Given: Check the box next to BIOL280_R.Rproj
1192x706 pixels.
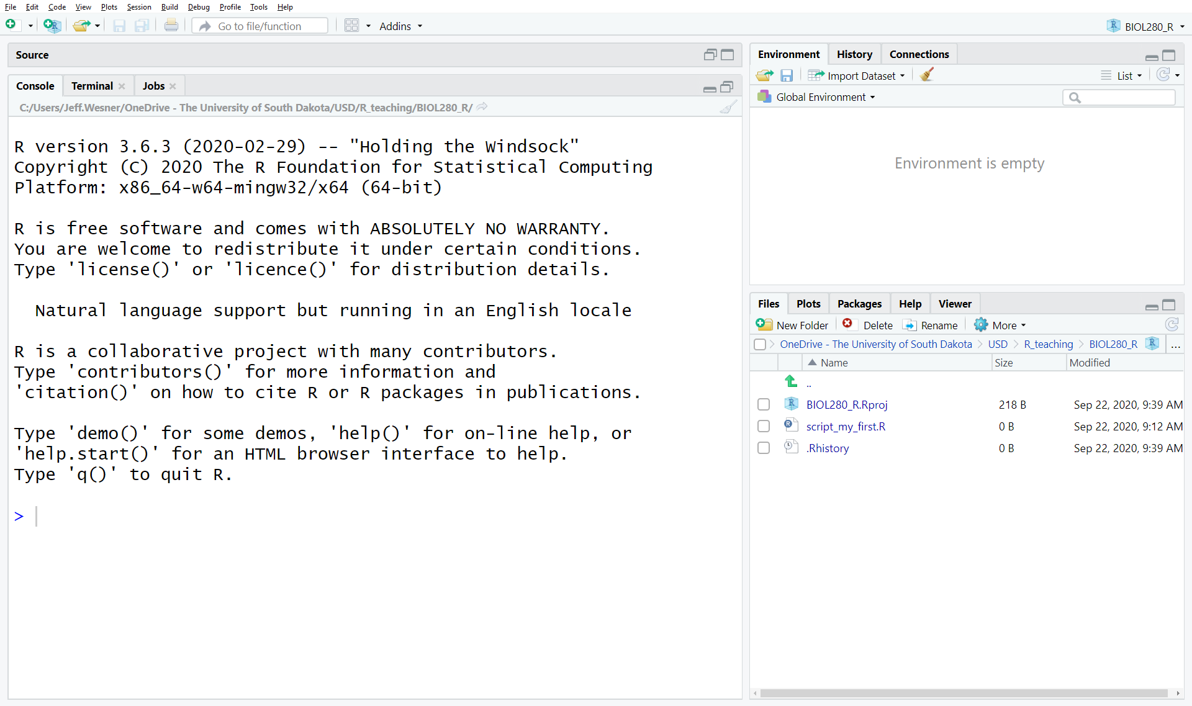Looking at the screenshot, I should coord(764,405).
